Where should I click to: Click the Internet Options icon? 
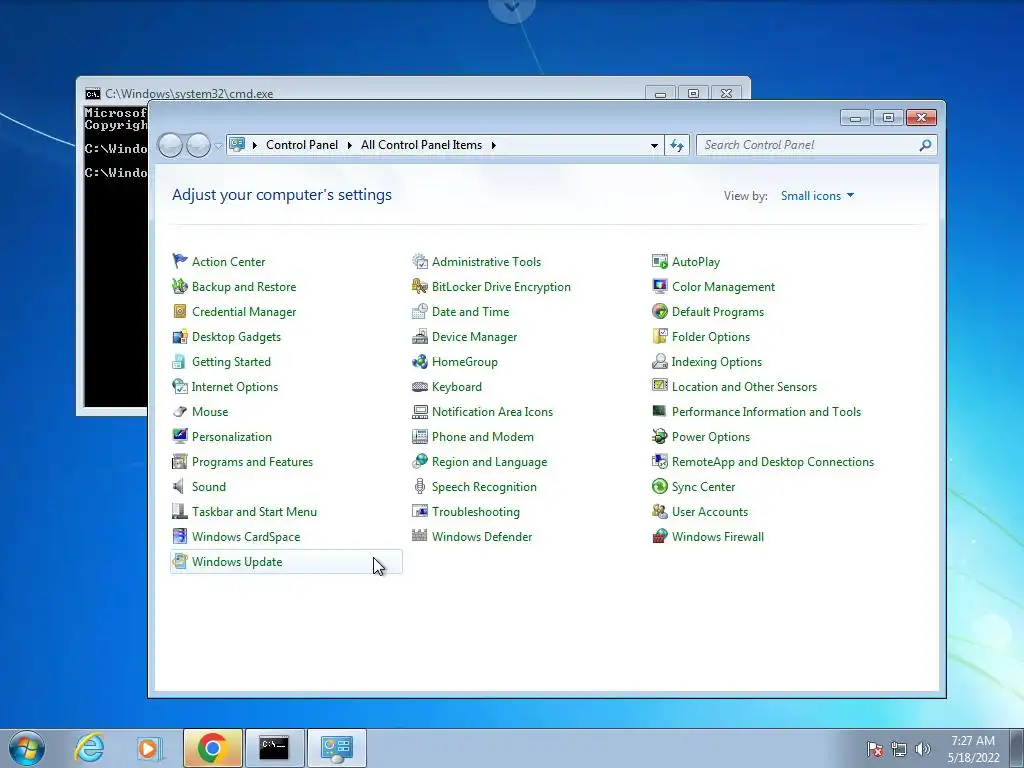point(180,387)
